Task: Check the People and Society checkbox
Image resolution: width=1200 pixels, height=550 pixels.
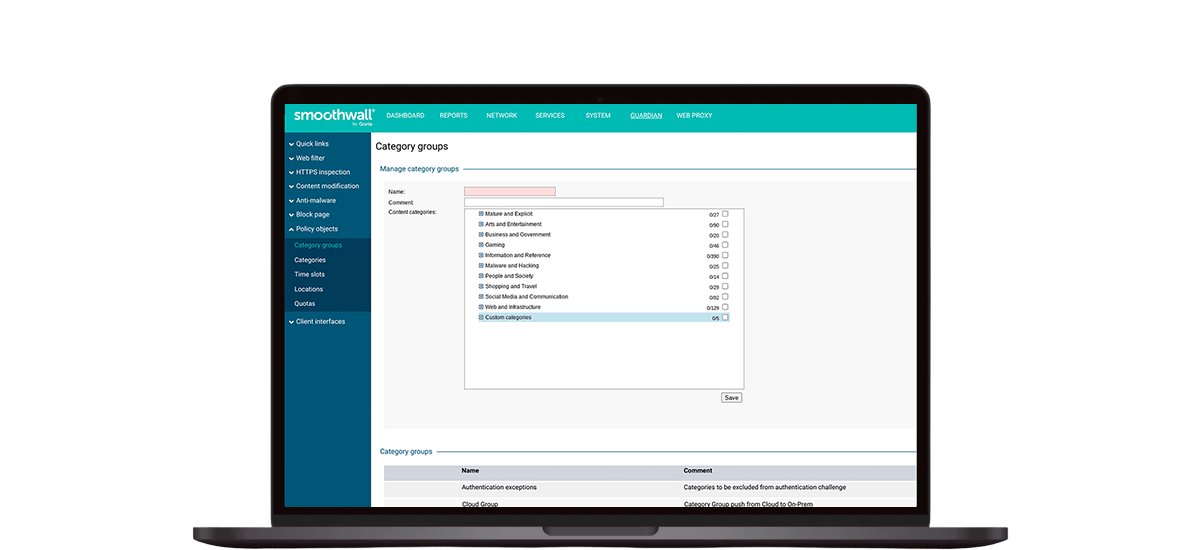Action: click(726, 276)
